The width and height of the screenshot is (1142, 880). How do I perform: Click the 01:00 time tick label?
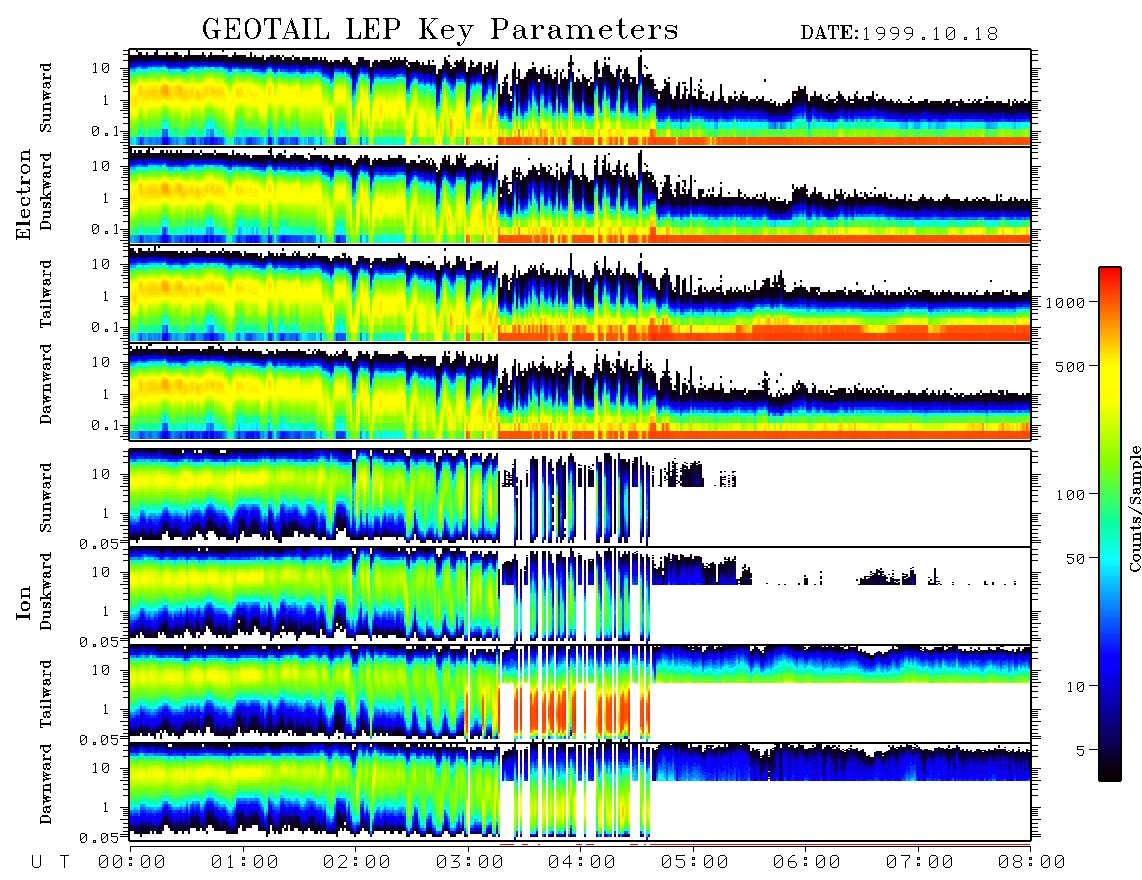click(x=245, y=863)
